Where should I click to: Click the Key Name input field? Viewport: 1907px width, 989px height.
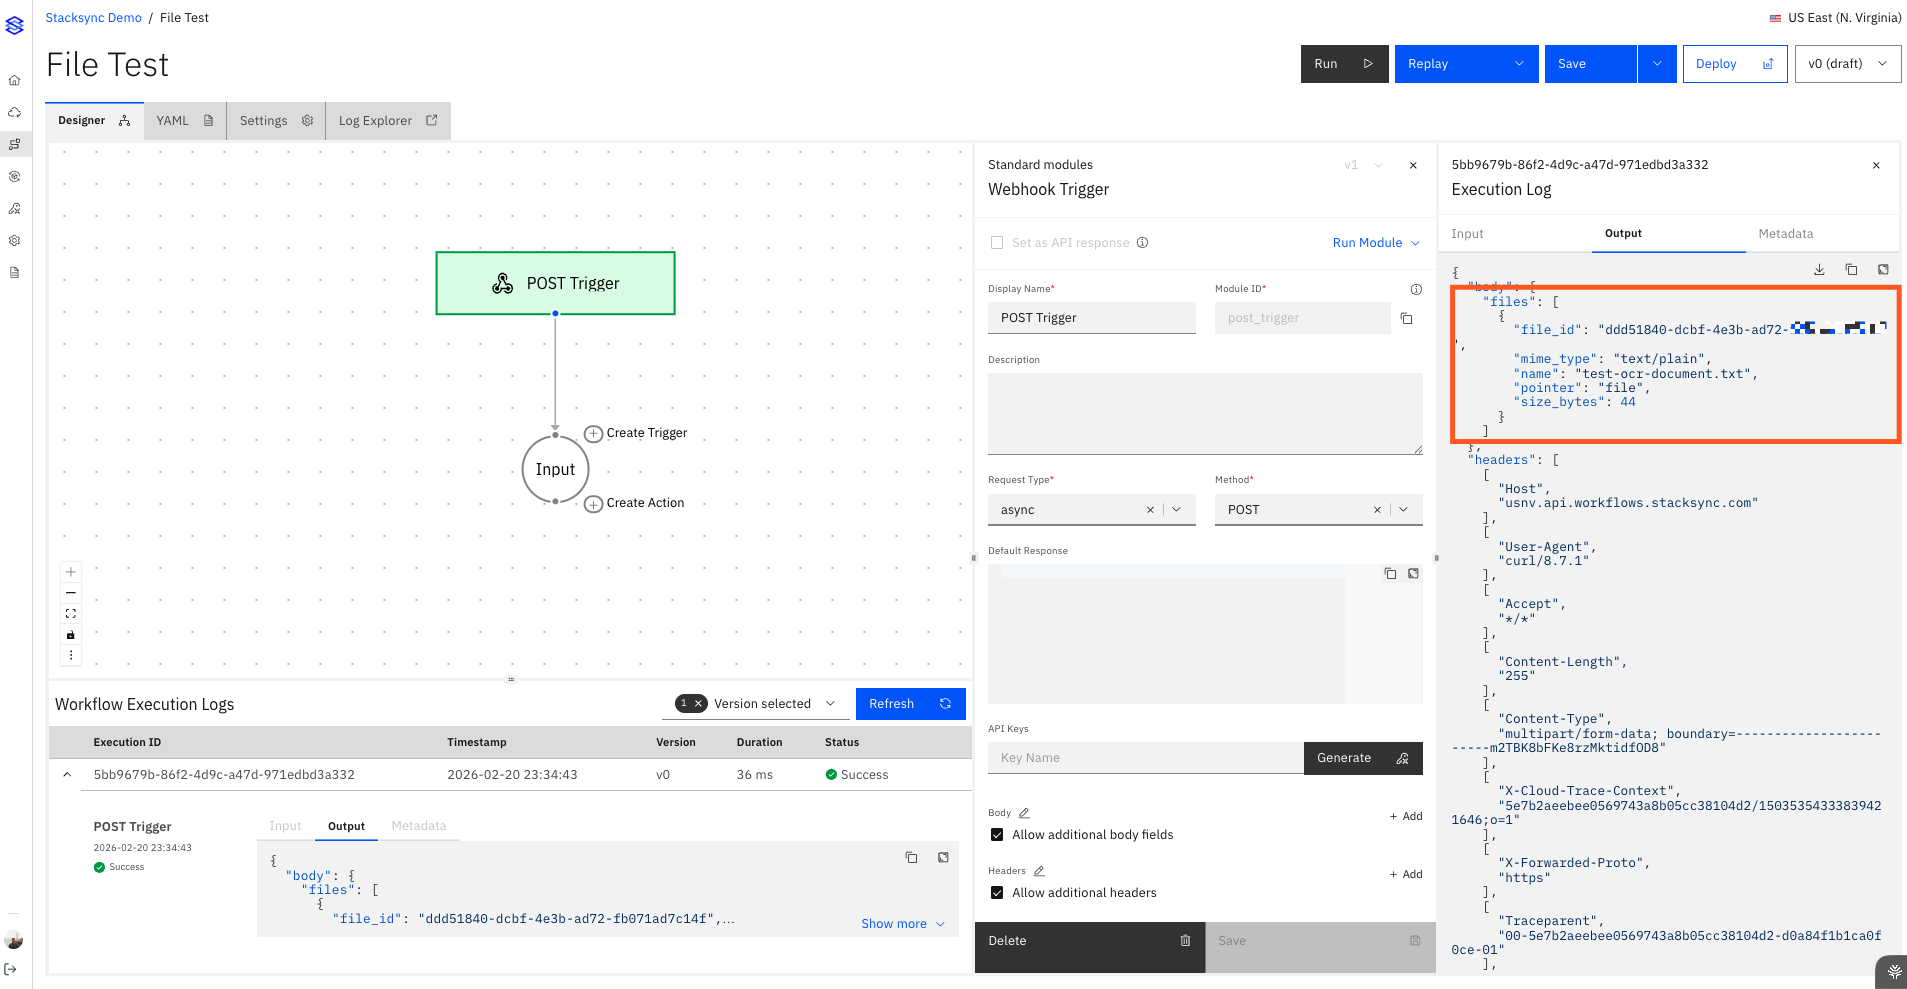1145,758
